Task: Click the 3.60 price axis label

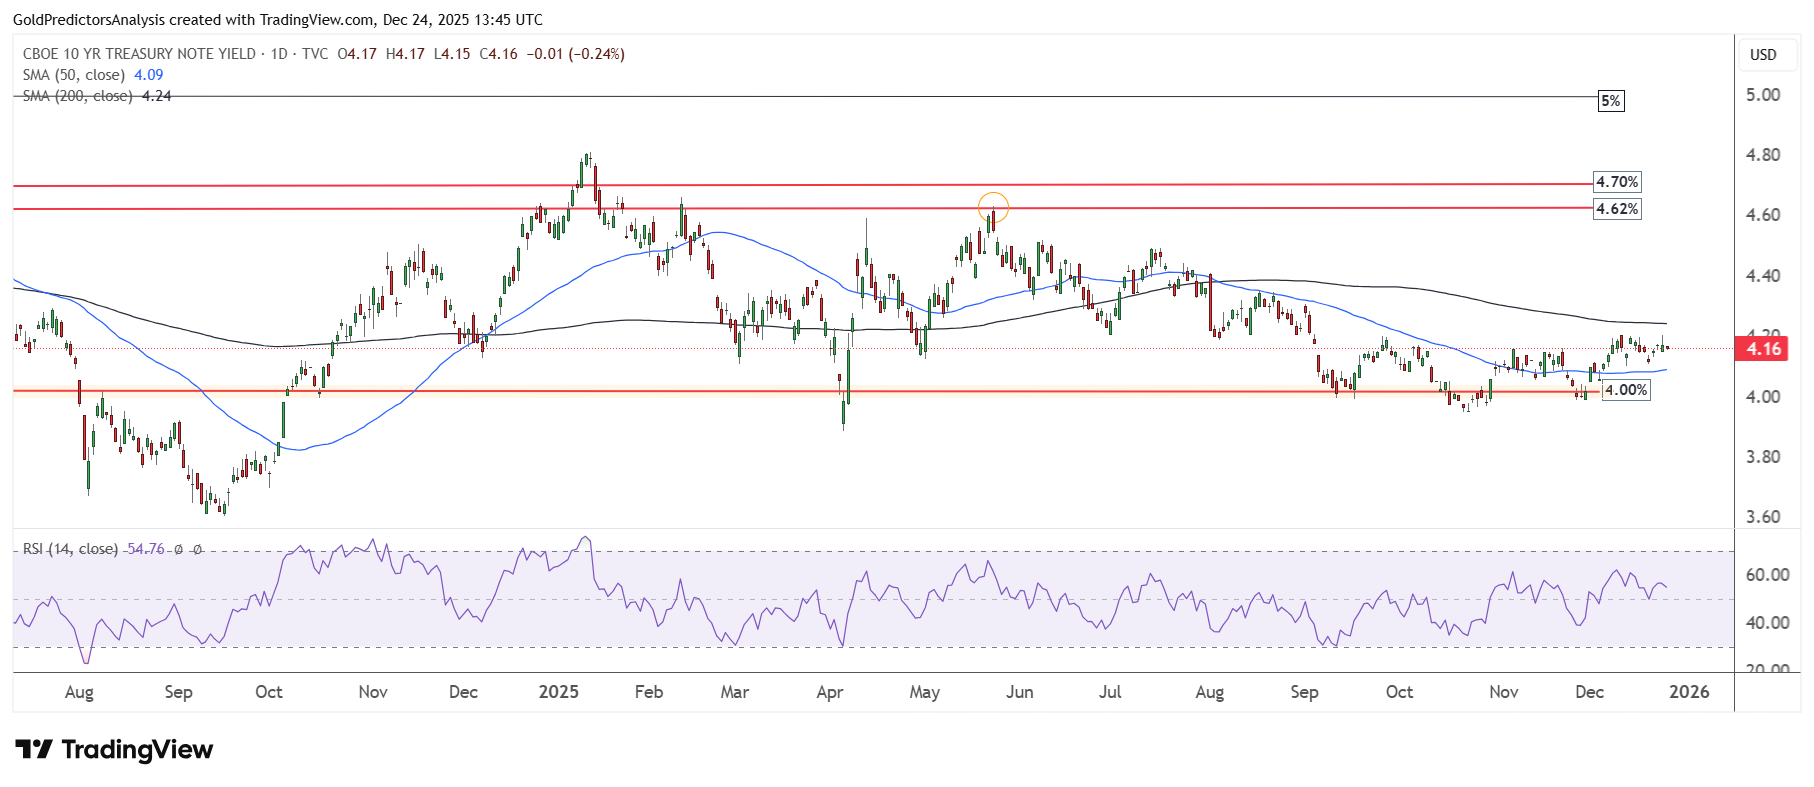Action: click(x=1763, y=517)
